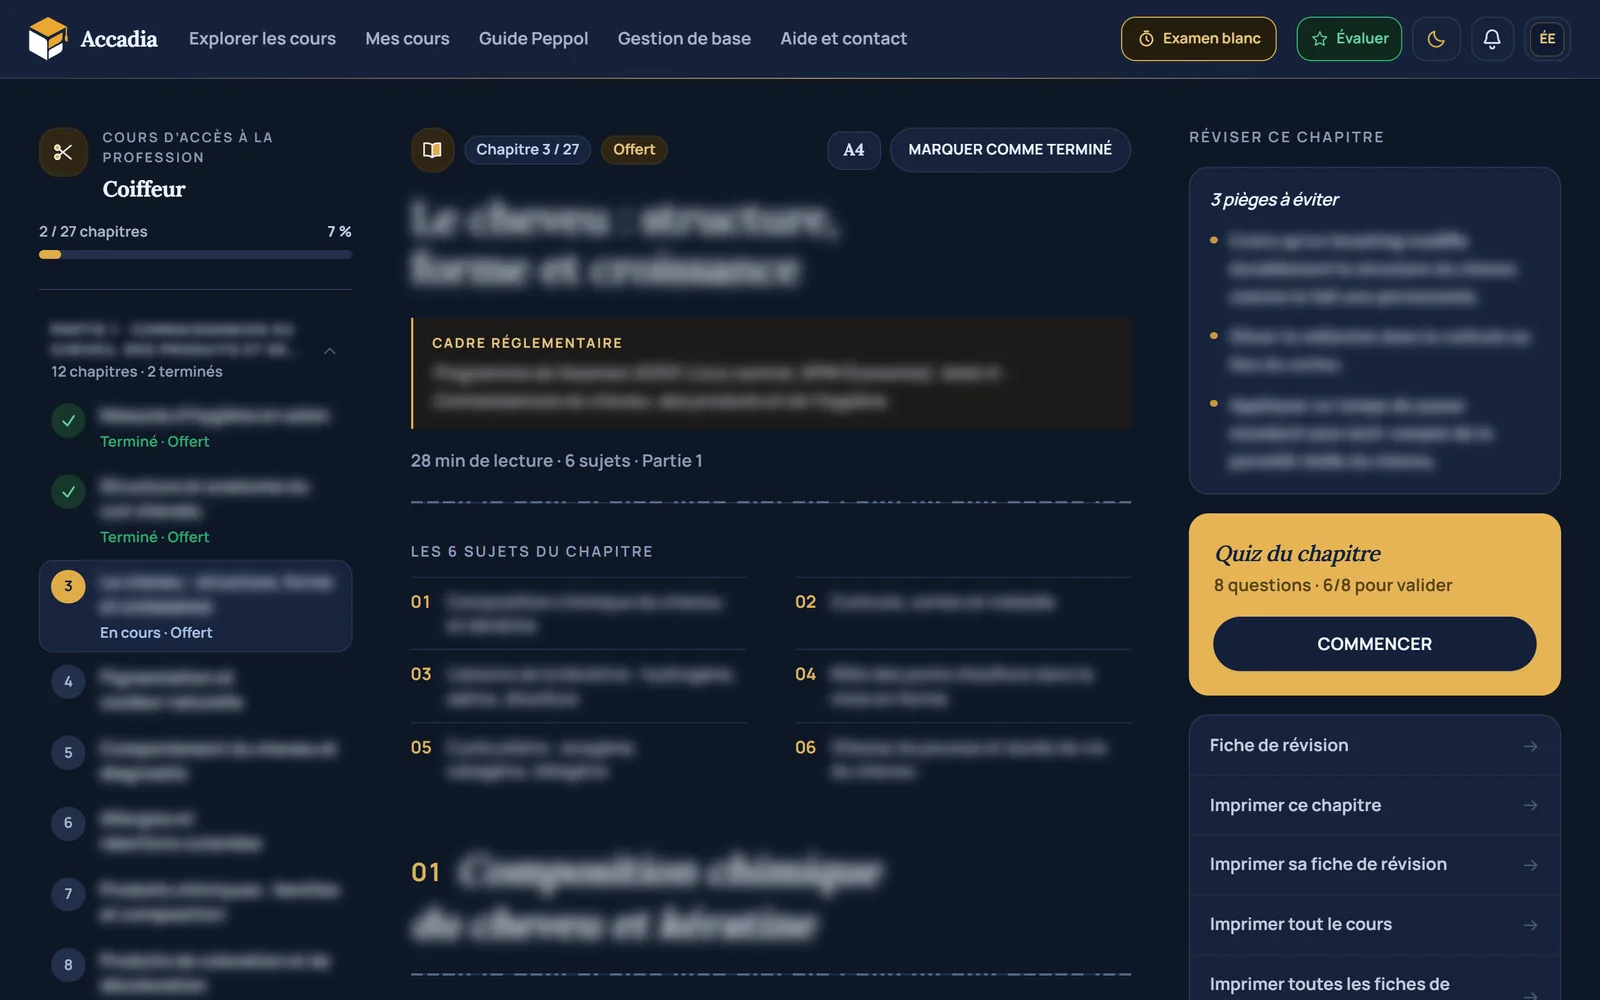1600x1000 pixels.
Task: Click the open book chapter icon
Action: [432, 150]
